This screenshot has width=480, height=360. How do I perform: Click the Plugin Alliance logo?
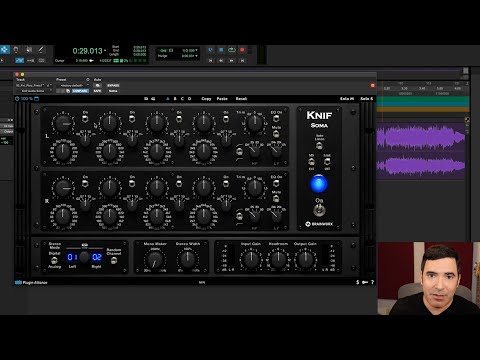coord(31,283)
